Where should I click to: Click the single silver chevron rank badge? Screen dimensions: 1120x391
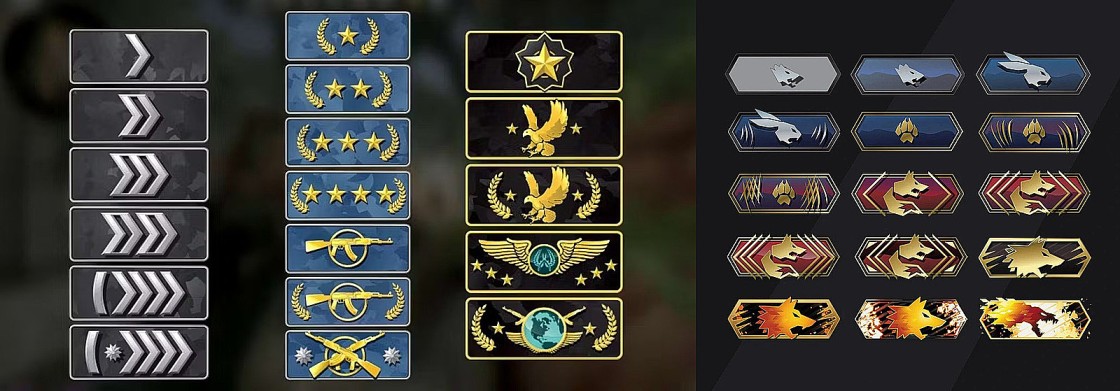point(139,56)
